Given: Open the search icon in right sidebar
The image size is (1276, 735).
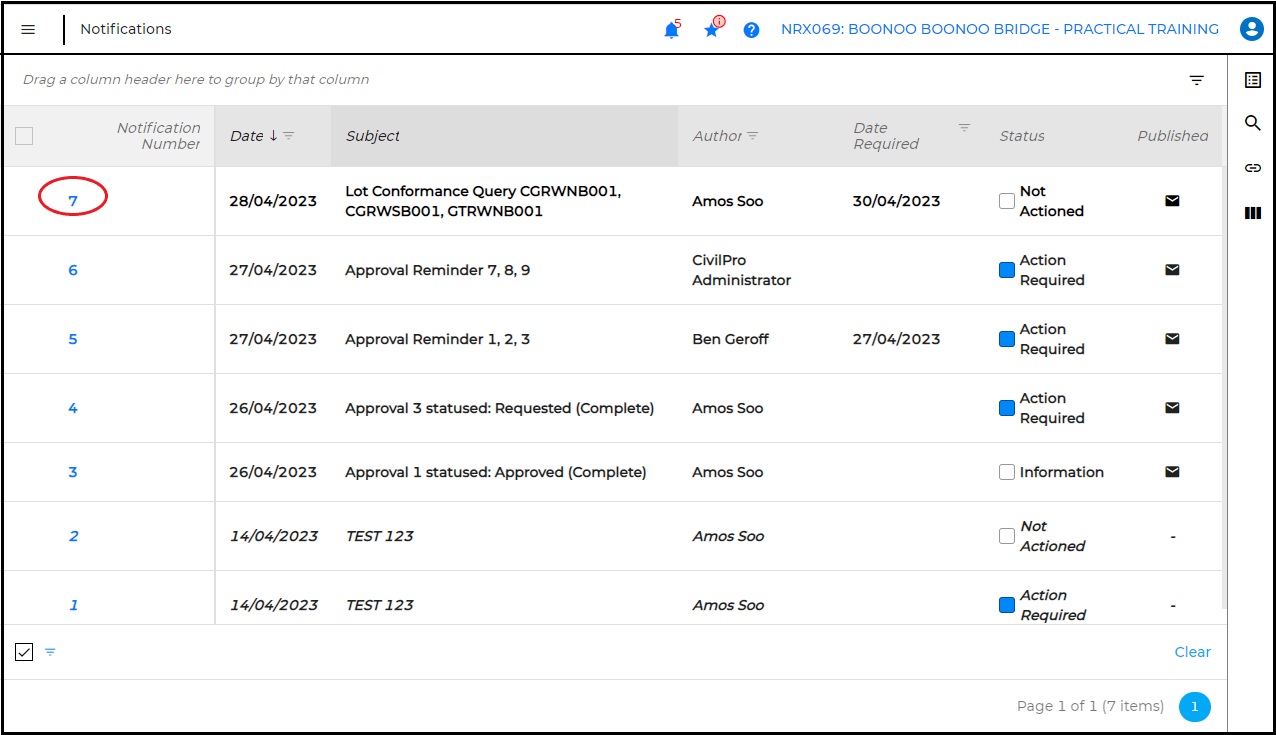Looking at the screenshot, I should coord(1252,123).
